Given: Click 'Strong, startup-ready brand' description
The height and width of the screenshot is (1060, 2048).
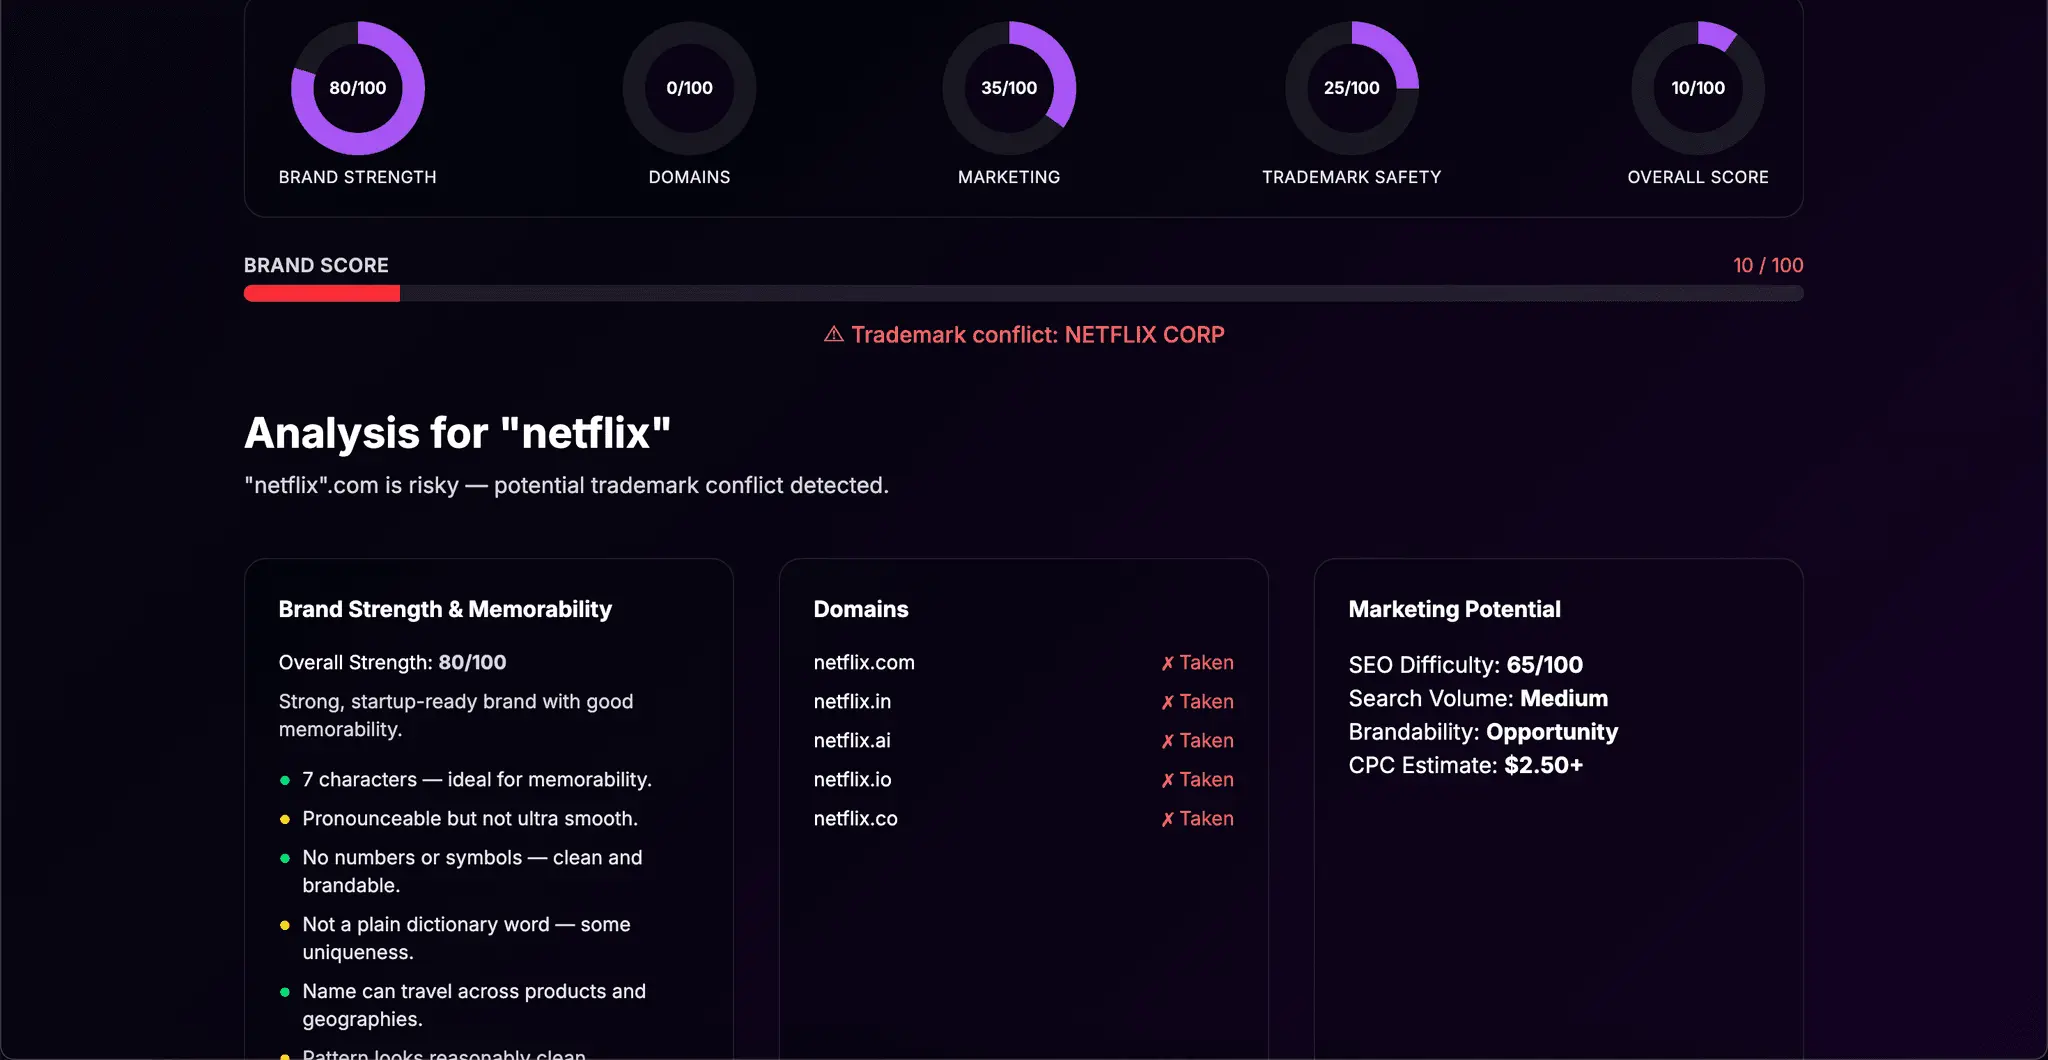Looking at the screenshot, I should pyautogui.click(x=456, y=715).
